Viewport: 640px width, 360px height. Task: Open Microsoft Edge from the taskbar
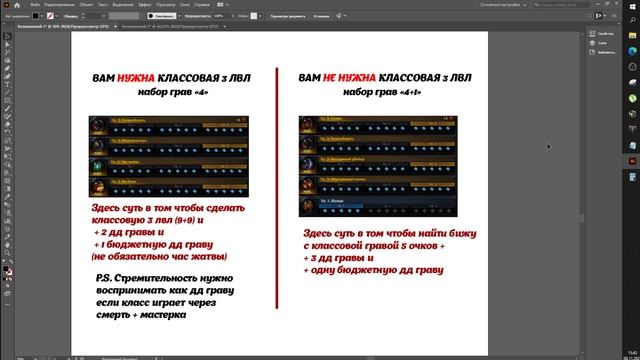[632, 51]
